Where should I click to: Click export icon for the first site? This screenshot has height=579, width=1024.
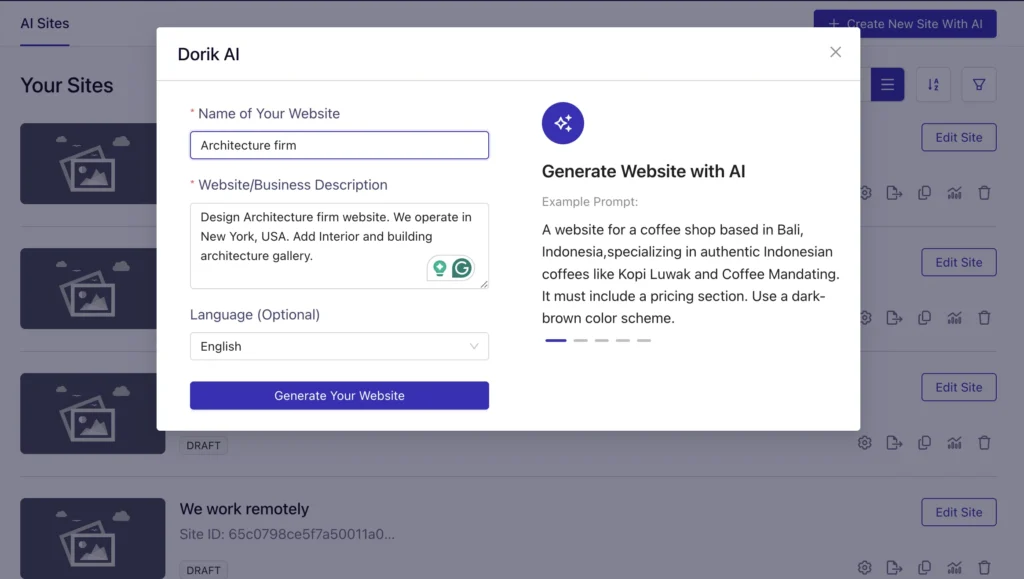pyautogui.click(x=894, y=193)
